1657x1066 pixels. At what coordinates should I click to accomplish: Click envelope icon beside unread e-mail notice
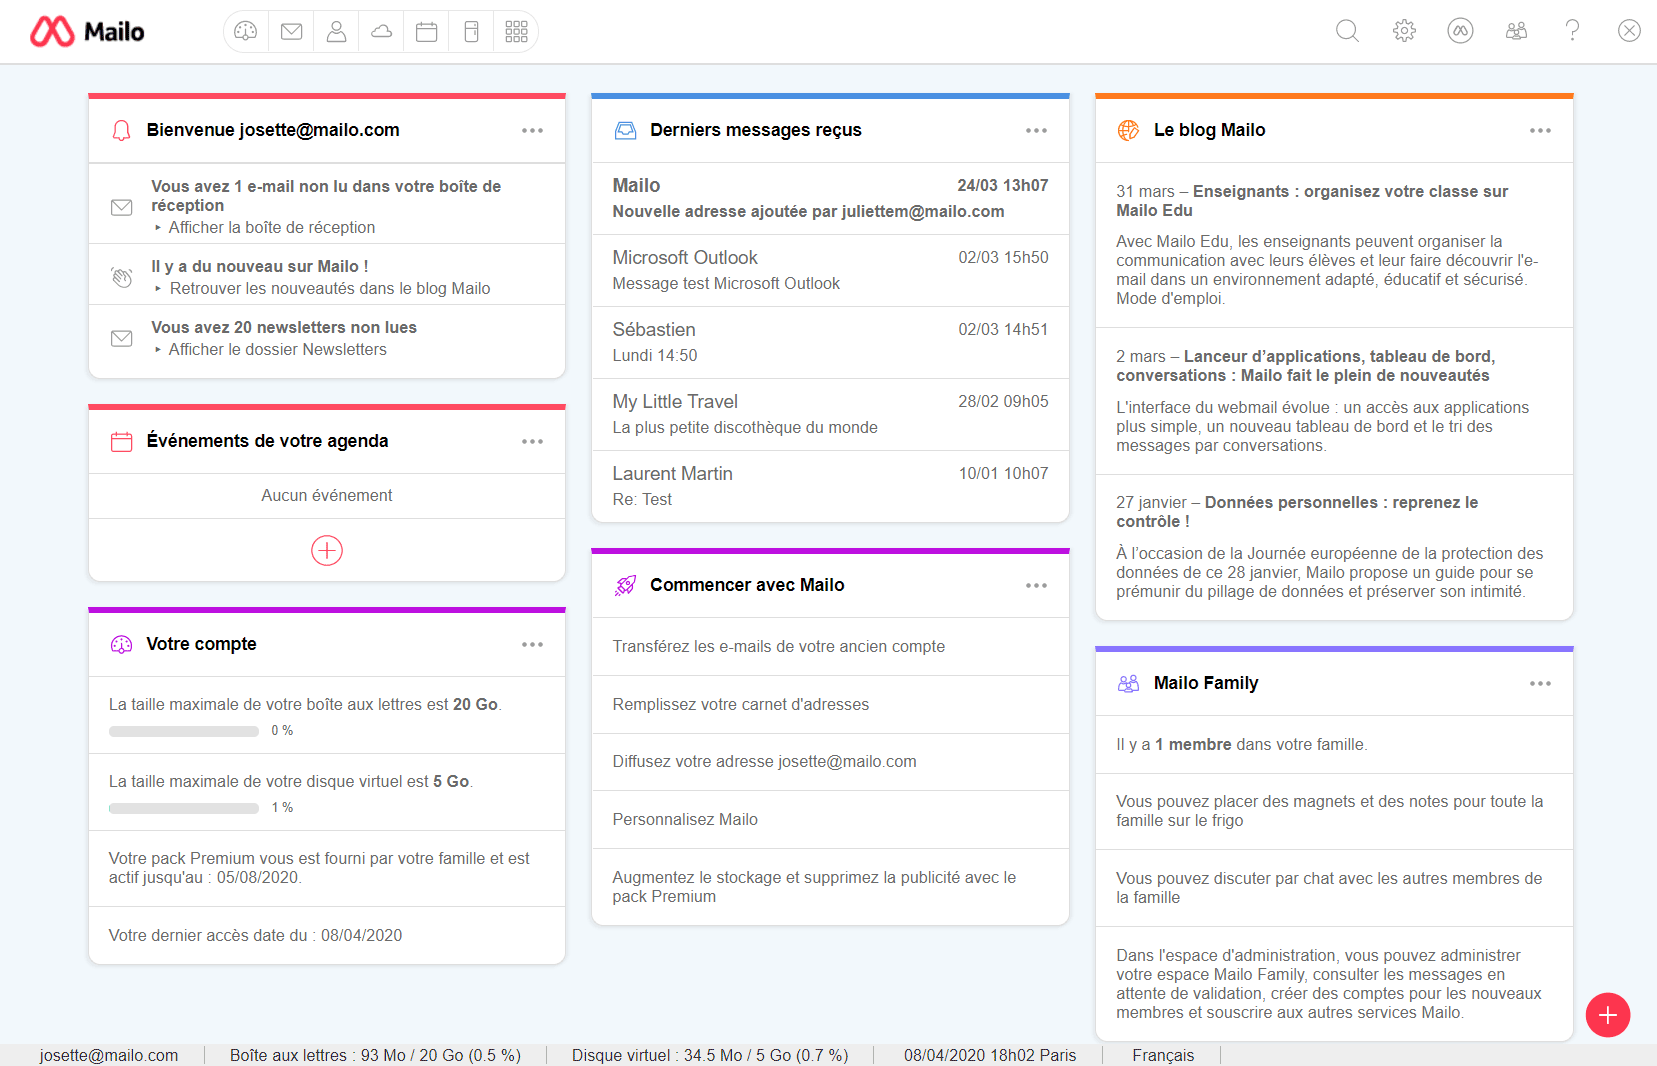click(121, 207)
